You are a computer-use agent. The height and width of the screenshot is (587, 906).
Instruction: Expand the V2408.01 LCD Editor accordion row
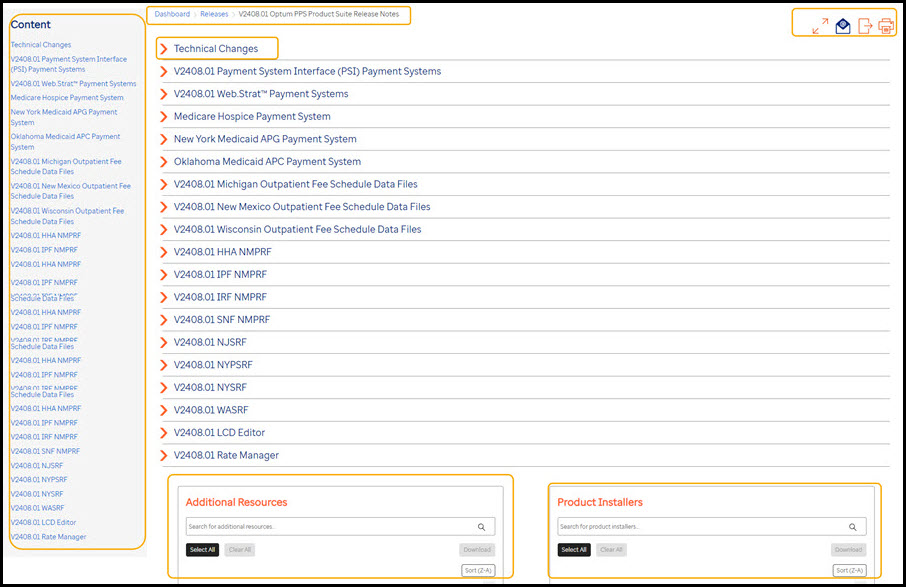click(525, 432)
